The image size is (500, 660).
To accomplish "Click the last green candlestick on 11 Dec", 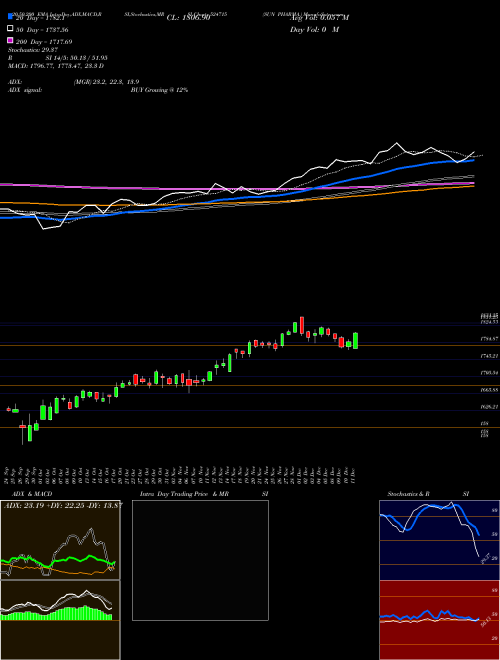I will [x=356, y=341].
